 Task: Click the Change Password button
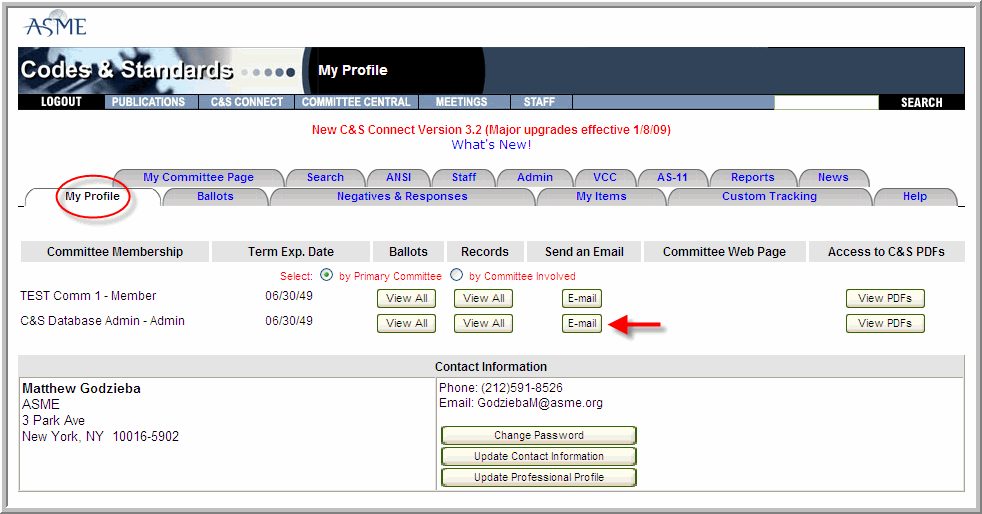(x=539, y=435)
